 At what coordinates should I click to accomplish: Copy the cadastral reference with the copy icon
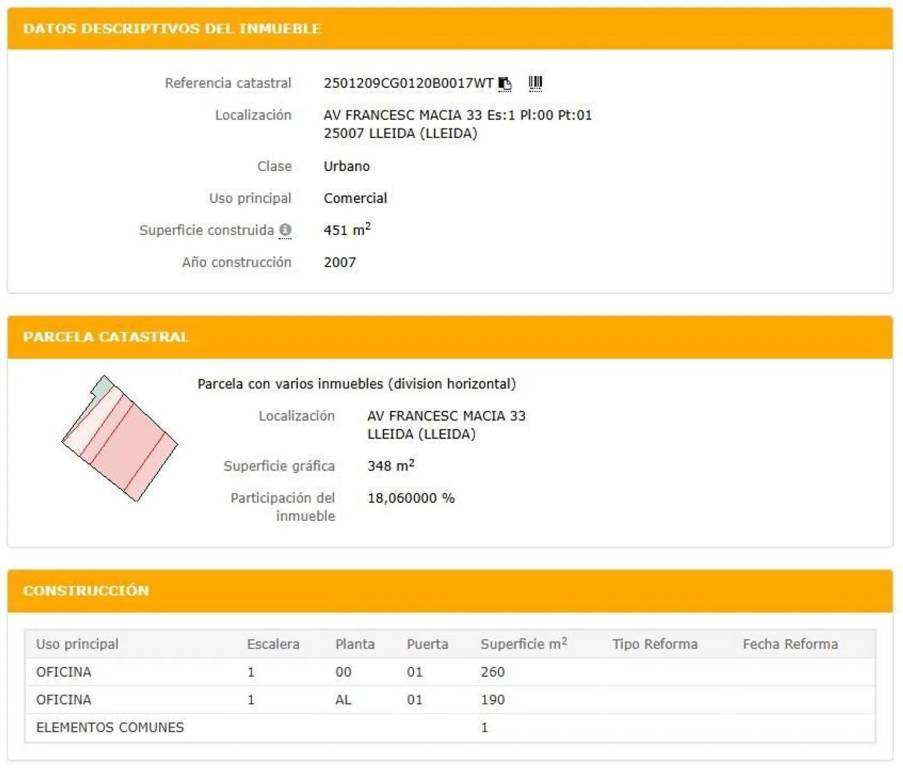[x=505, y=83]
